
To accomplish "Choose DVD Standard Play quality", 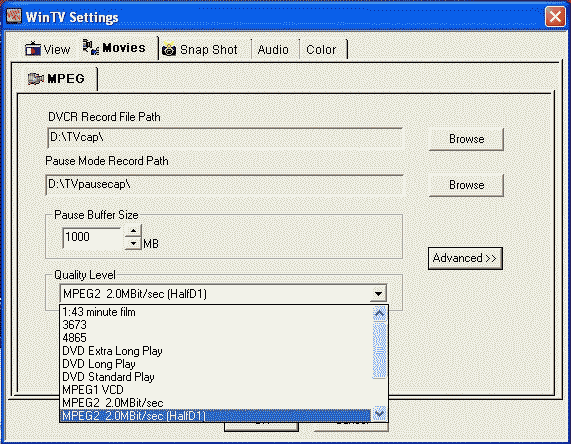I will [x=216, y=377].
